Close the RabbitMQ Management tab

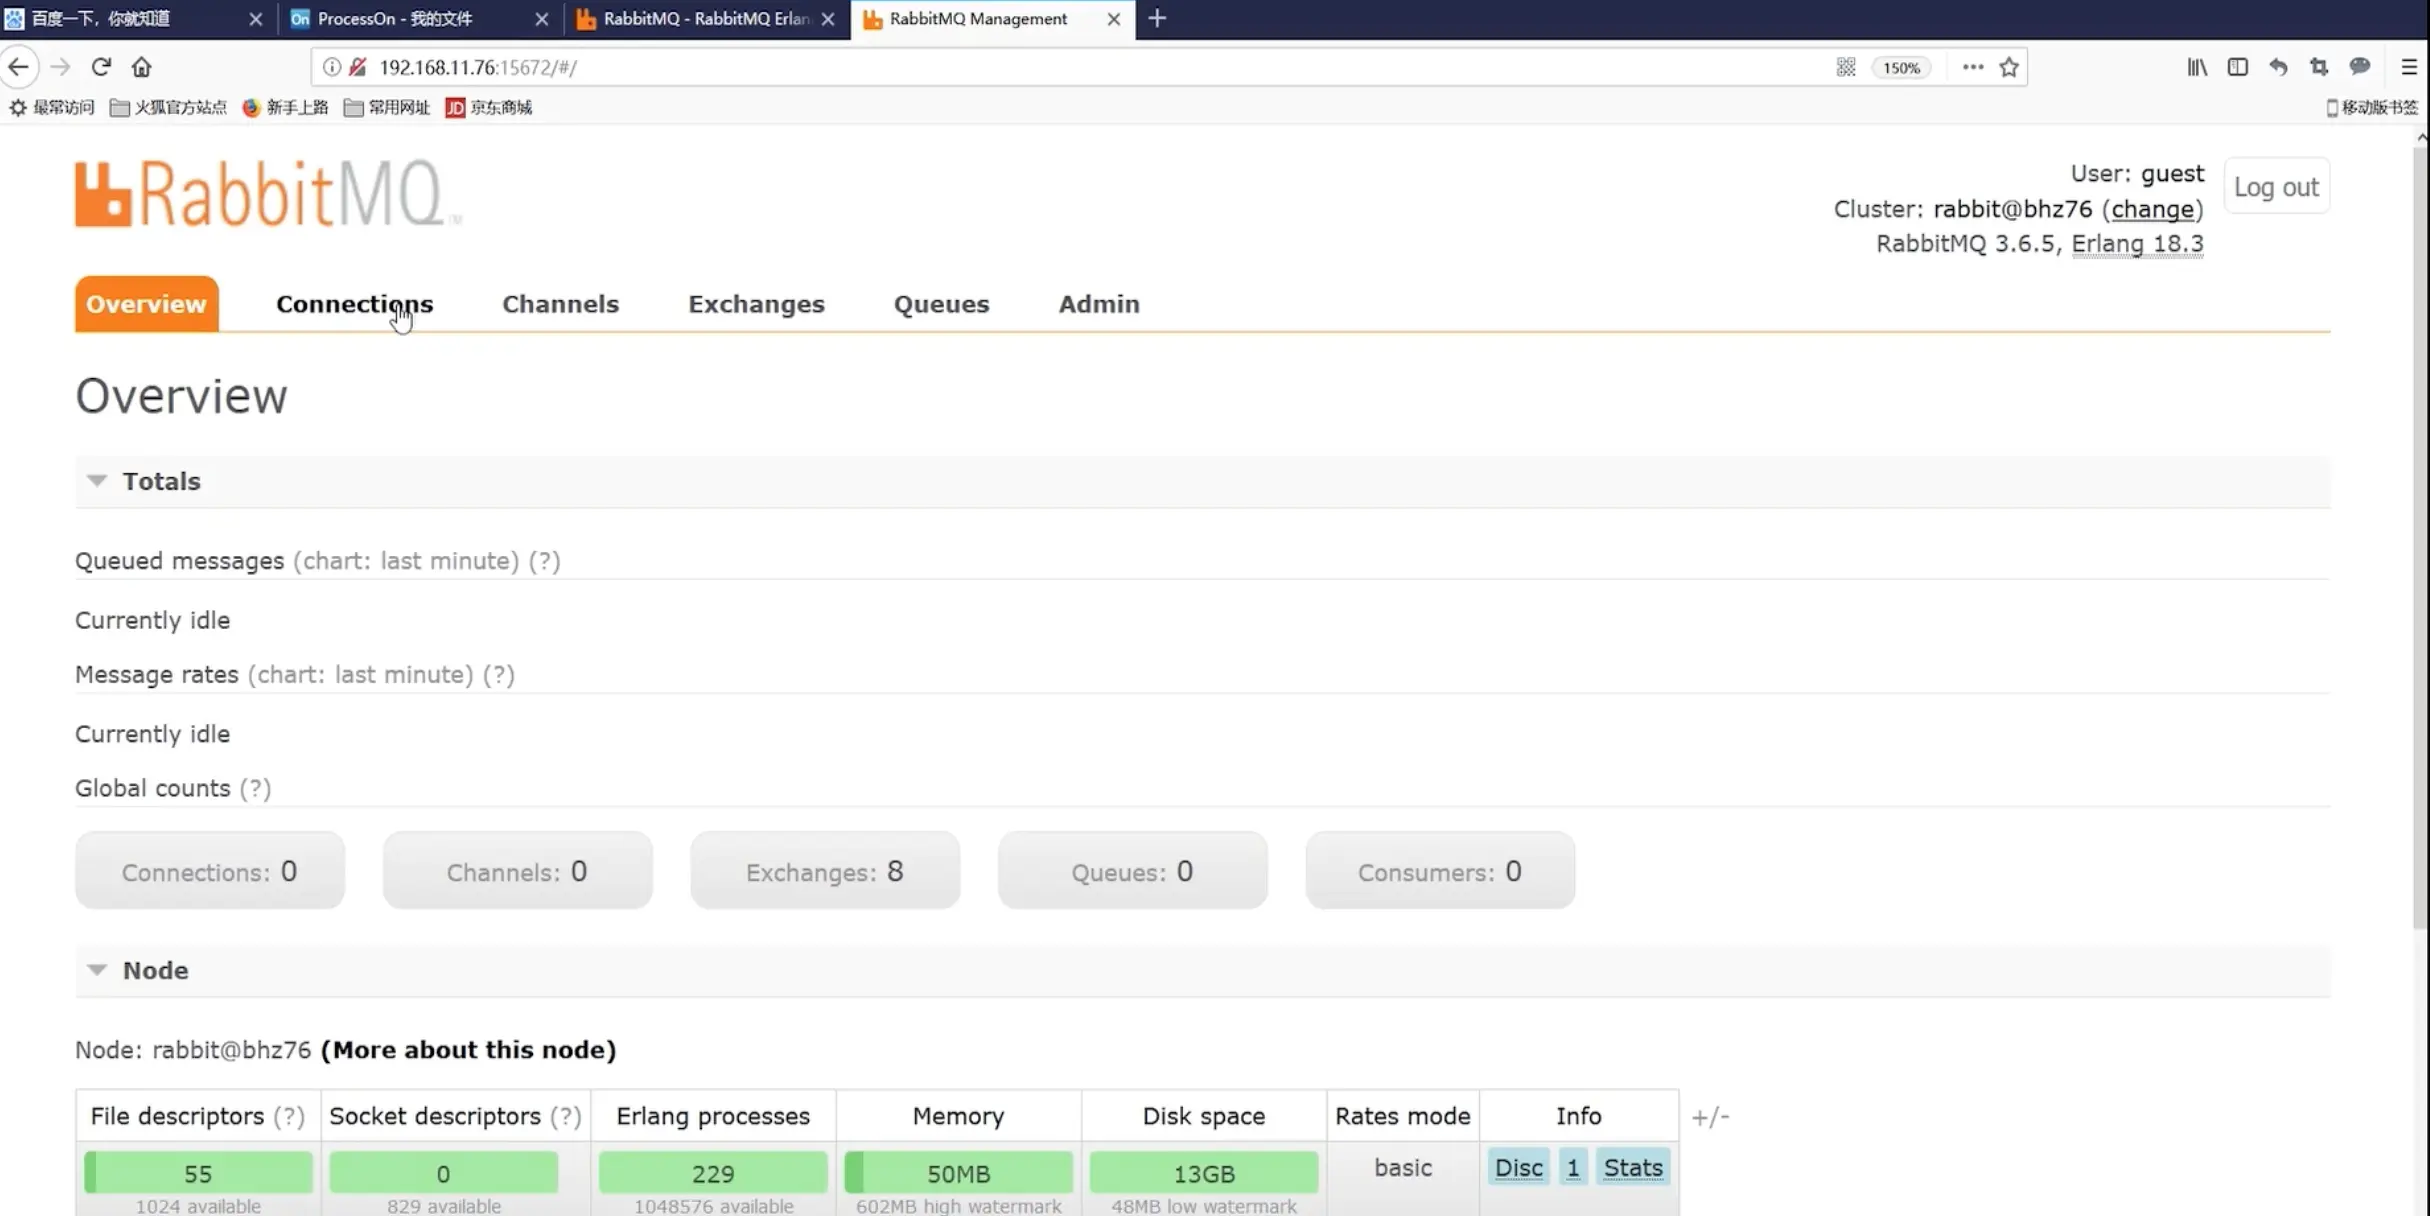click(1114, 19)
